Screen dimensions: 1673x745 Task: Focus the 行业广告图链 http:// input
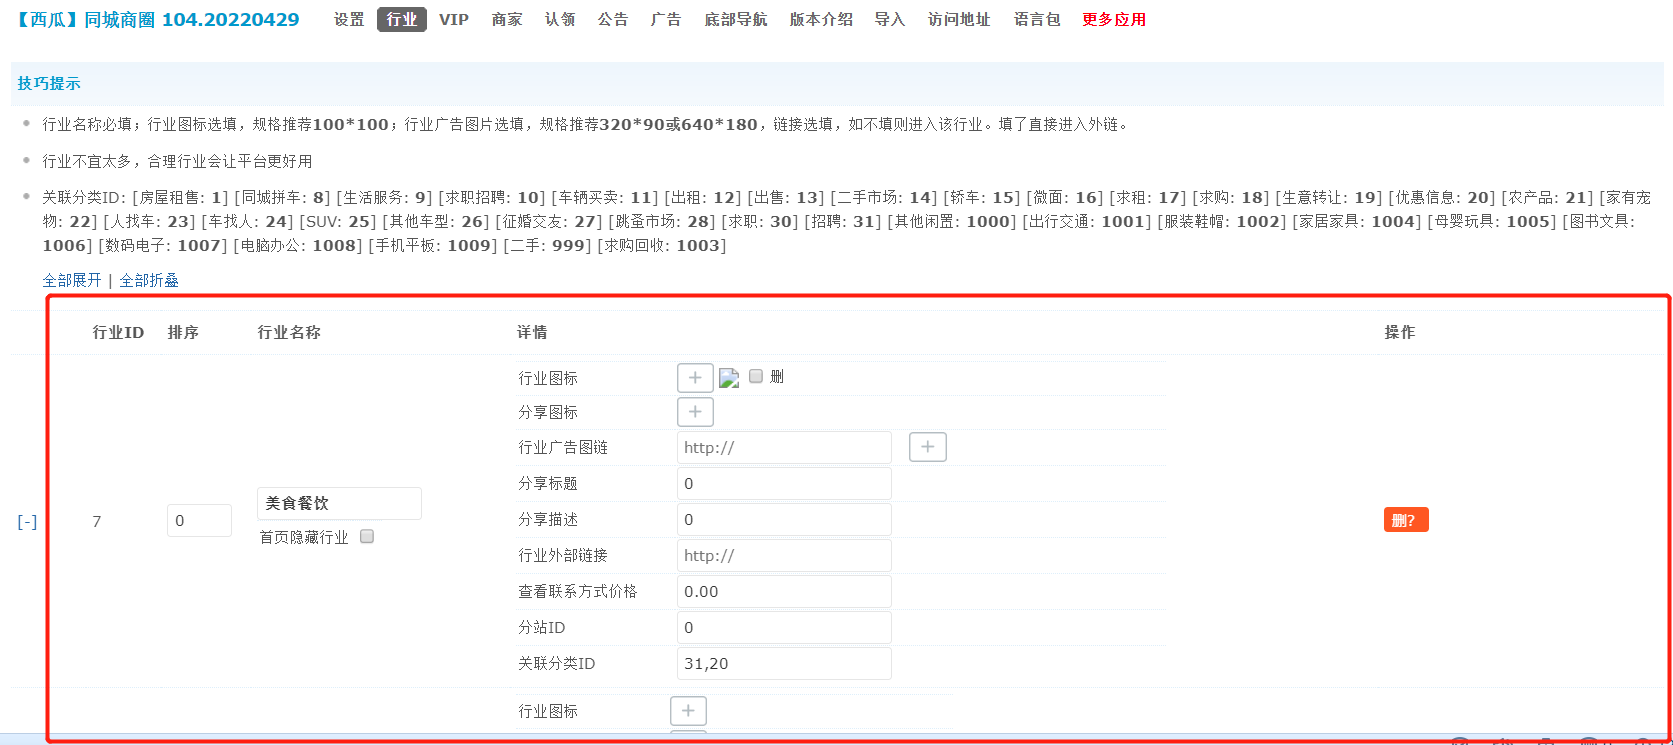[x=784, y=447]
